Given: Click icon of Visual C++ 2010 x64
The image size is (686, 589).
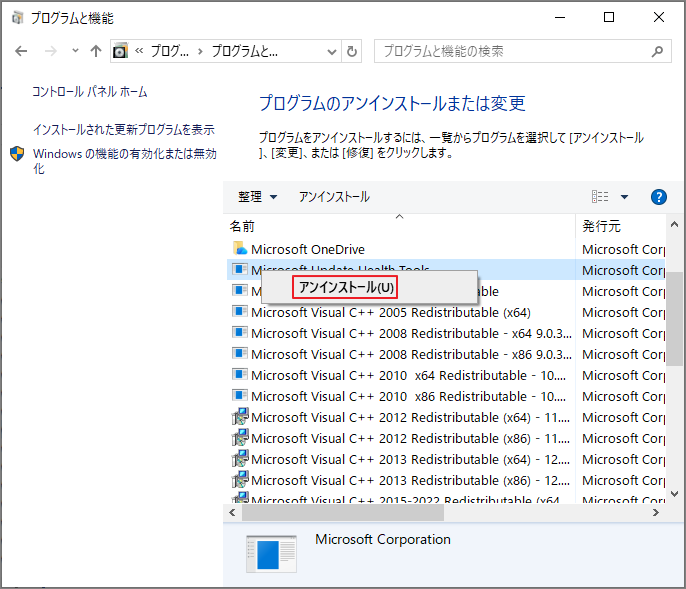Looking at the screenshot, I should click(x=240, y=374).
